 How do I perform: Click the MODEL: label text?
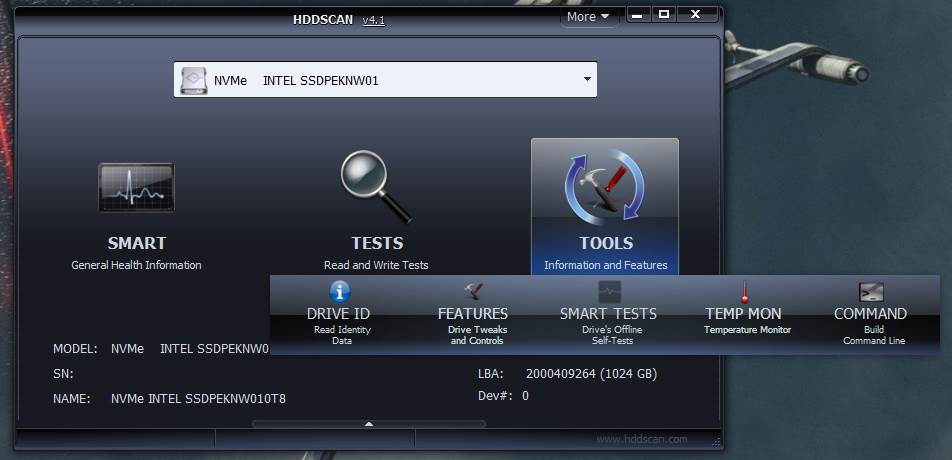(75, 349)
